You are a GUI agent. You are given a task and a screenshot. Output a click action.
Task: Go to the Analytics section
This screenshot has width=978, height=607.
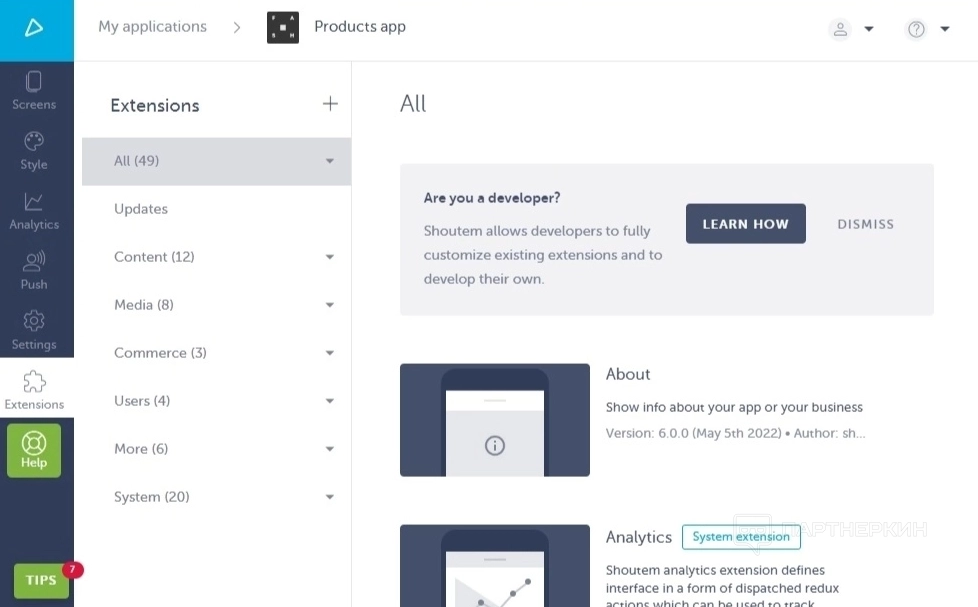coord(34,210)
